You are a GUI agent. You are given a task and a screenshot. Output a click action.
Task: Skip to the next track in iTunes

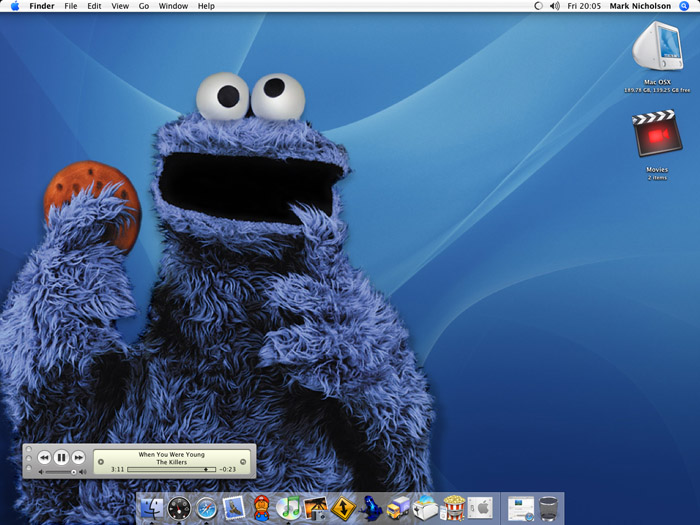[79, 458]
